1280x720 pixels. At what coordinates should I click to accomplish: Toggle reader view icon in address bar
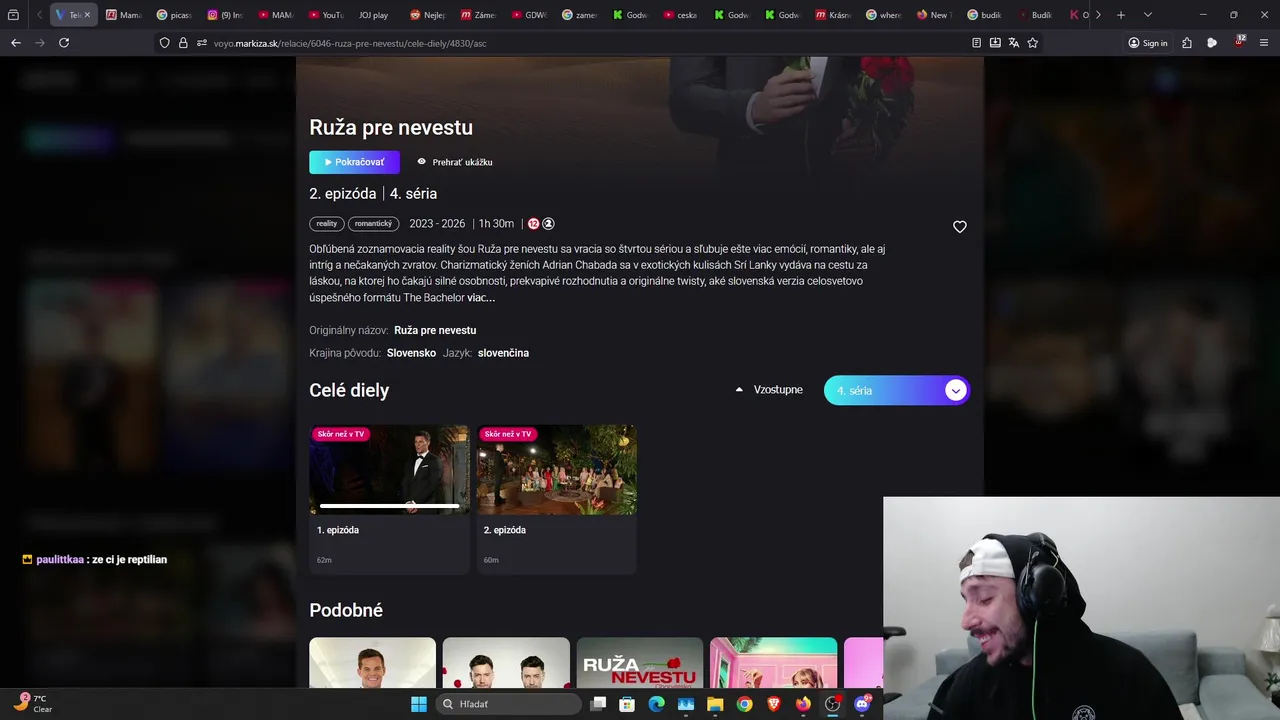tap(977, 43)
